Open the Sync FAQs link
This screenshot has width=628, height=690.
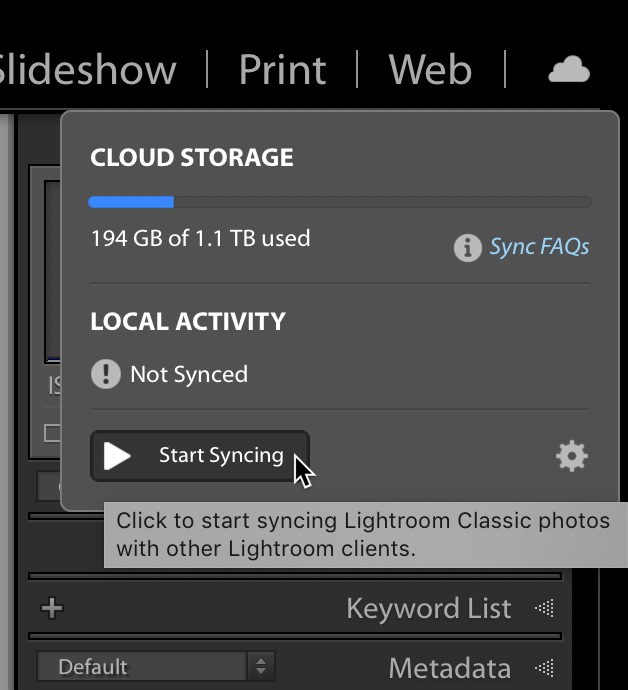tap(539, 246)
